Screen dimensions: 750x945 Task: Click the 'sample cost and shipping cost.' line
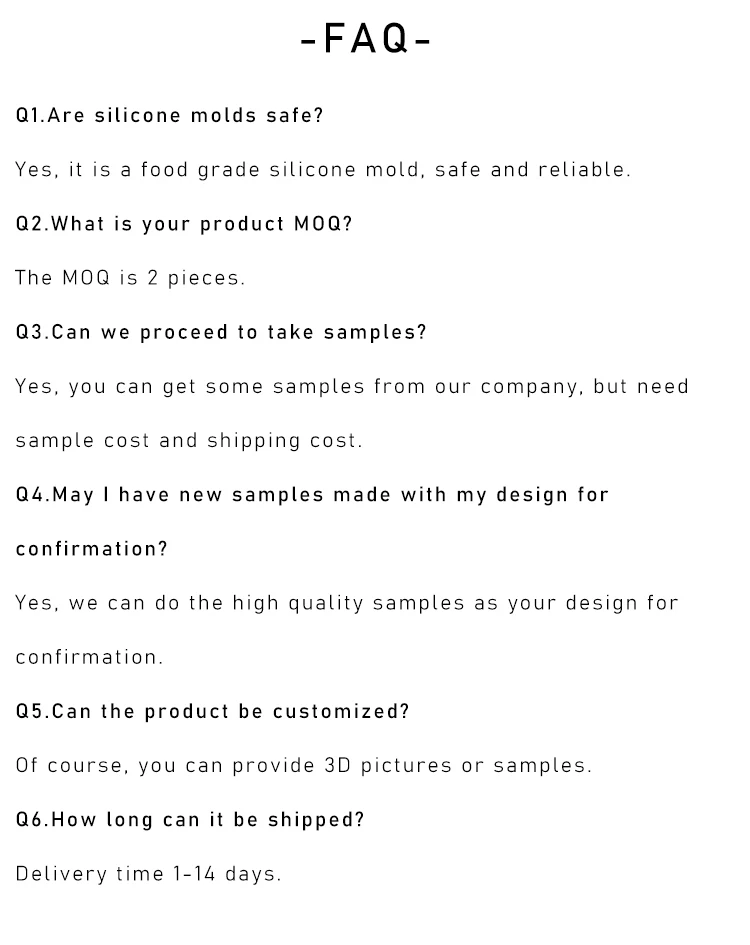click(x=189, y=440)
